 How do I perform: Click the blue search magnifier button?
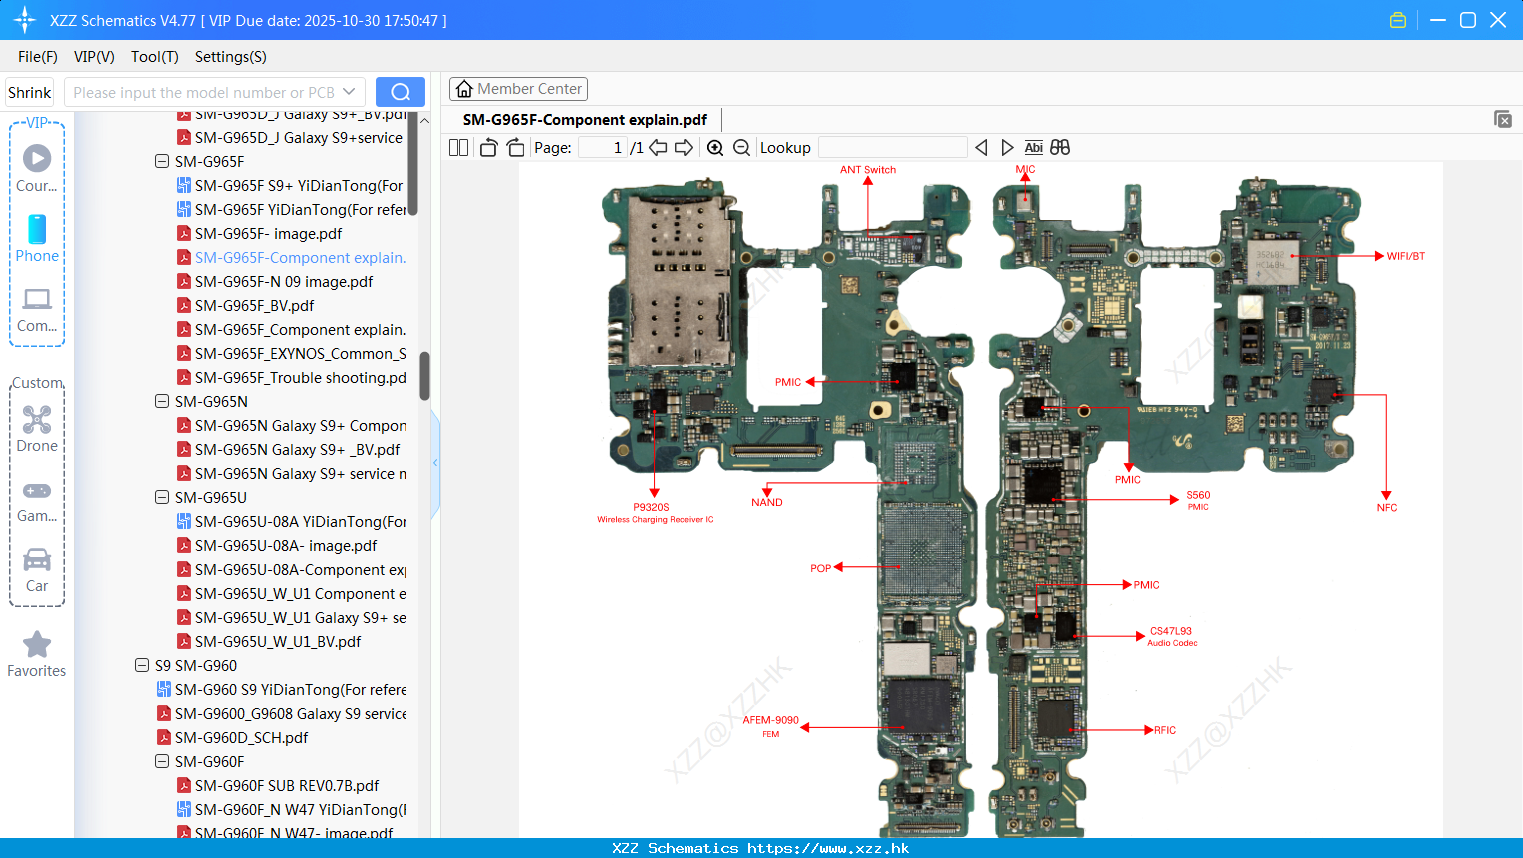click(x=400, y=92)
